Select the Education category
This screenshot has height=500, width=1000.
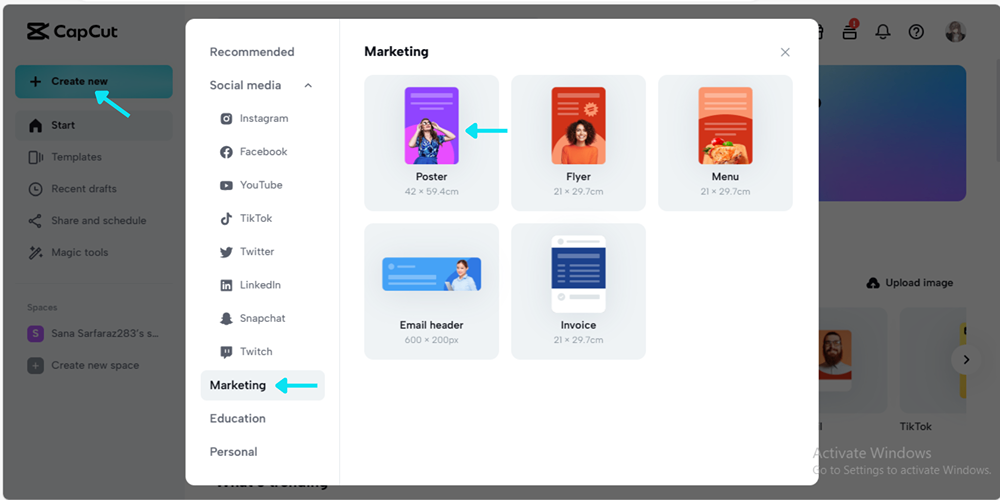(x=238, y=418)
